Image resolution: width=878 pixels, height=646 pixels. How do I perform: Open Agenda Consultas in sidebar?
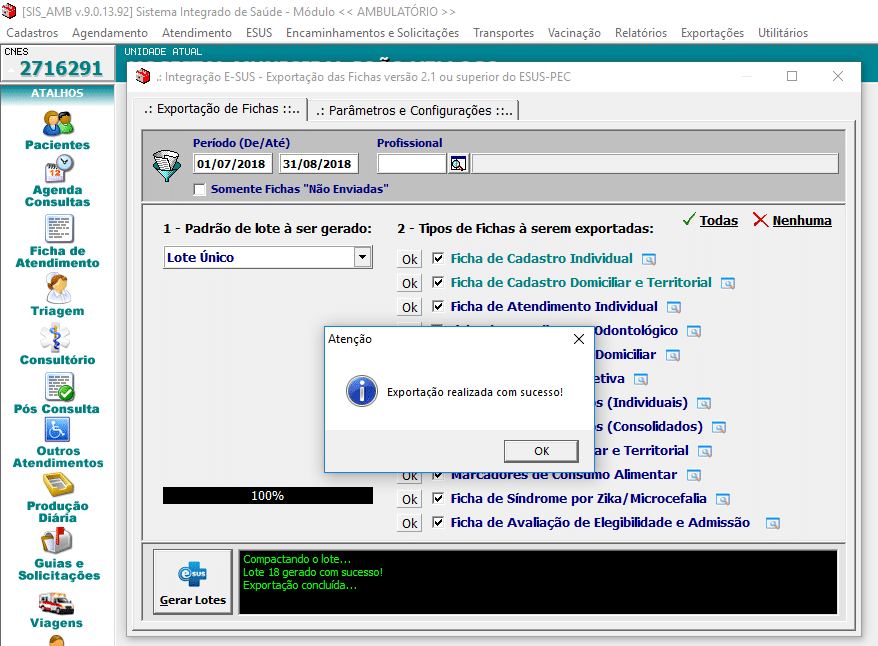point(57,169)
